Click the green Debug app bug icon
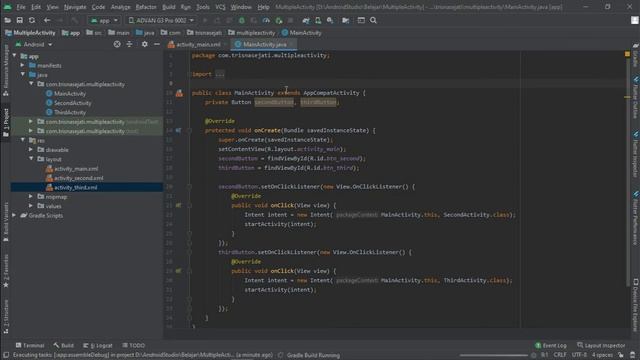The height and width of the screenshot is (360, 640). (242, 20)
